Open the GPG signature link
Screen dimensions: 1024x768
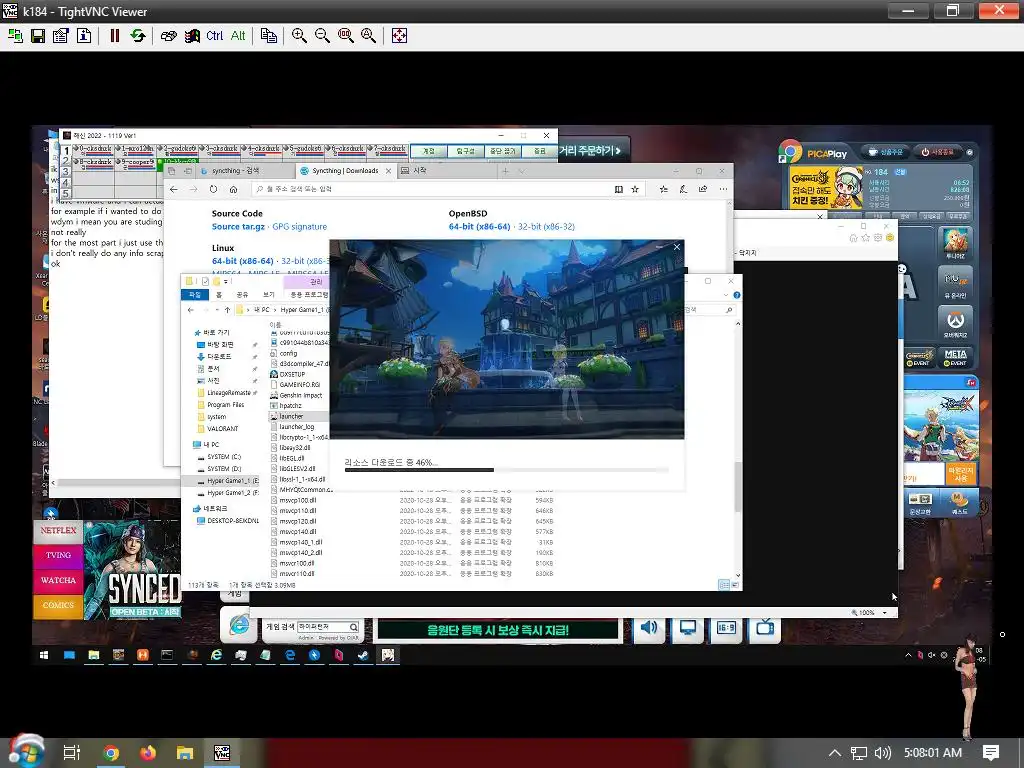coord(300,227)
